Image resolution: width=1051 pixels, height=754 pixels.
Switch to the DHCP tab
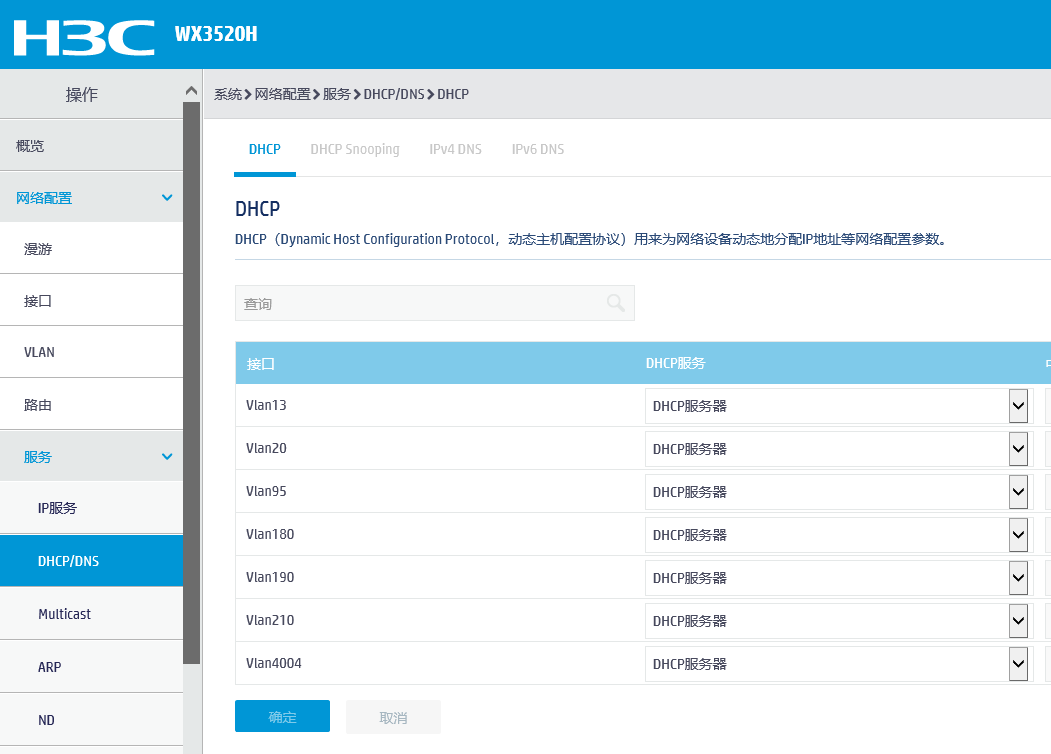pos(265,149)
